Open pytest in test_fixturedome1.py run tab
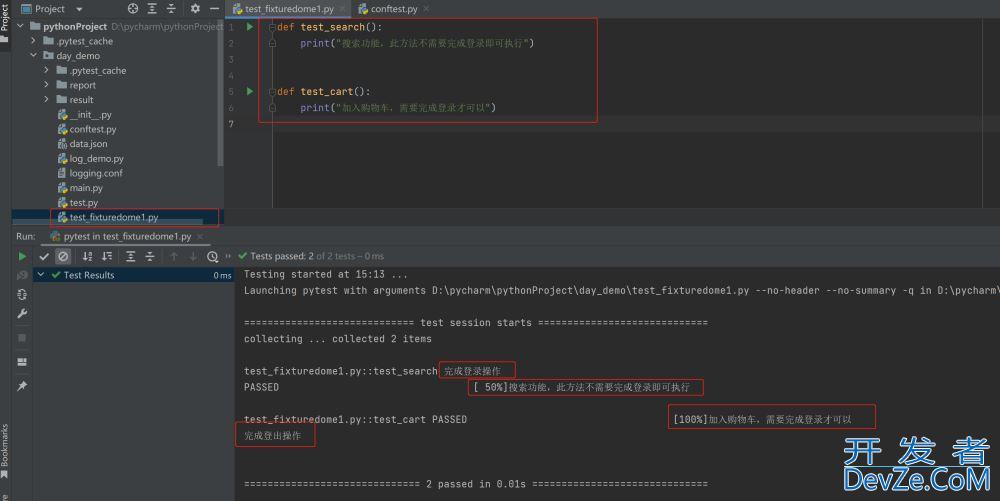 coord(121,236)
